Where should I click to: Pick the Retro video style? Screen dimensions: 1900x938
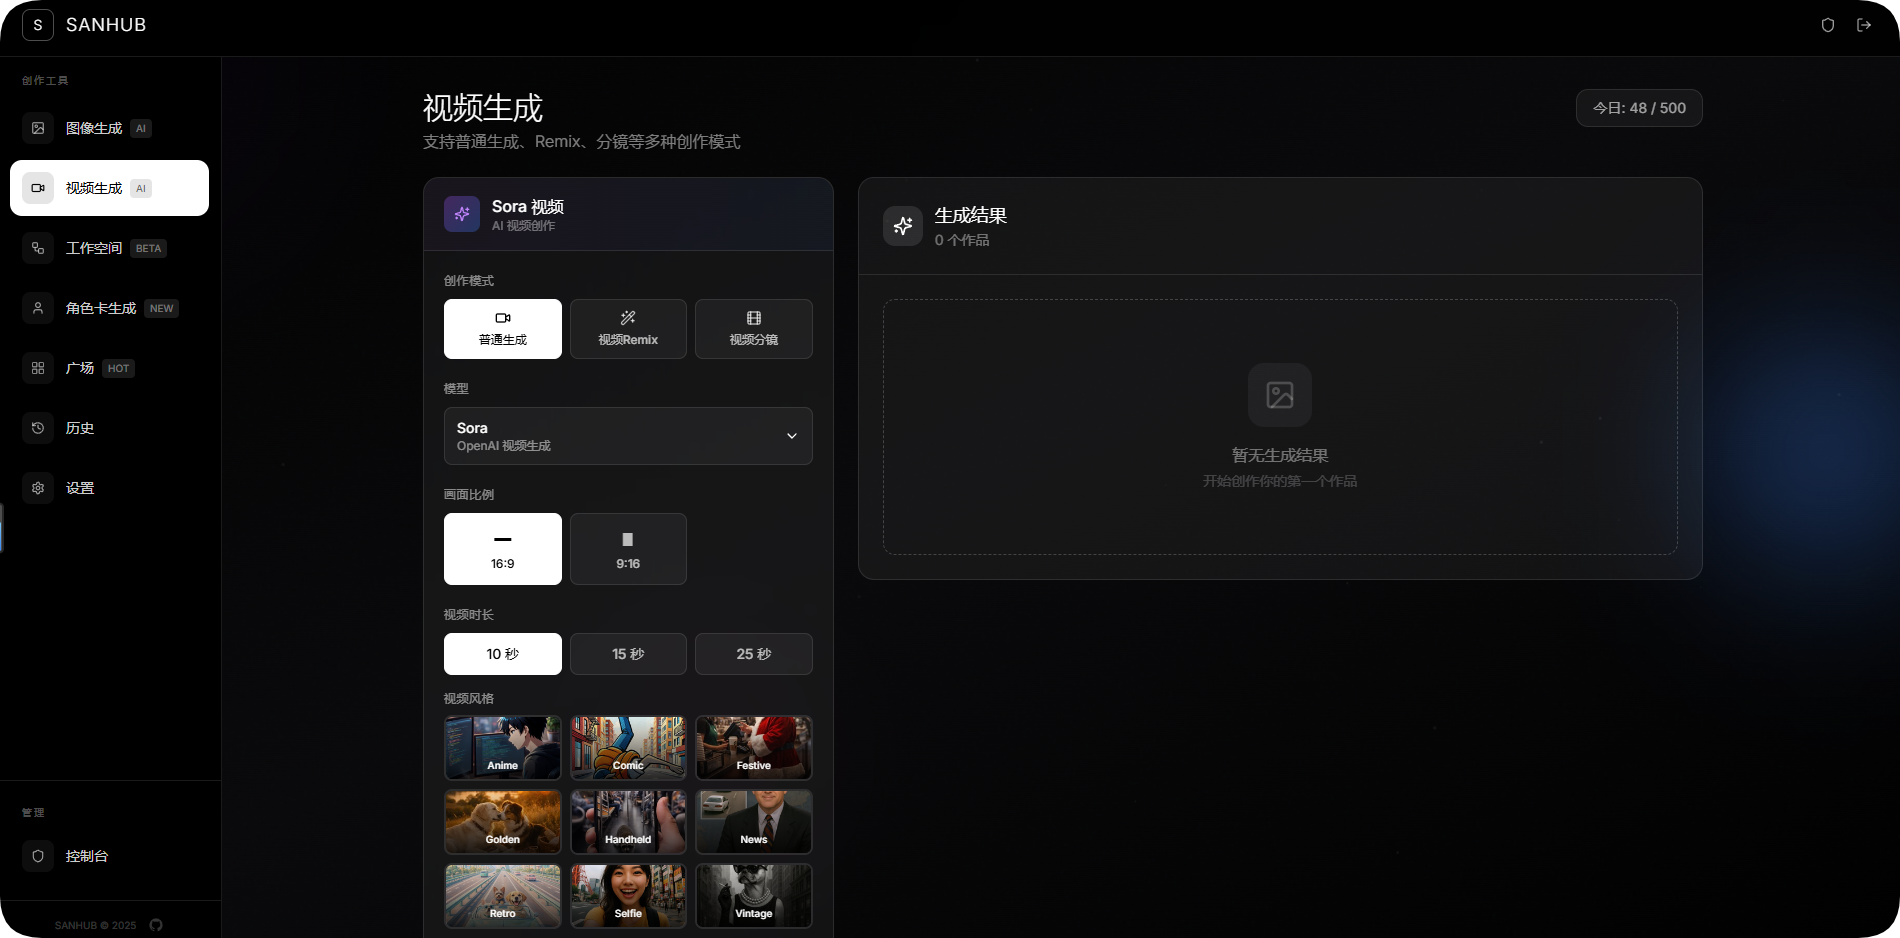[x=503, y=896]
